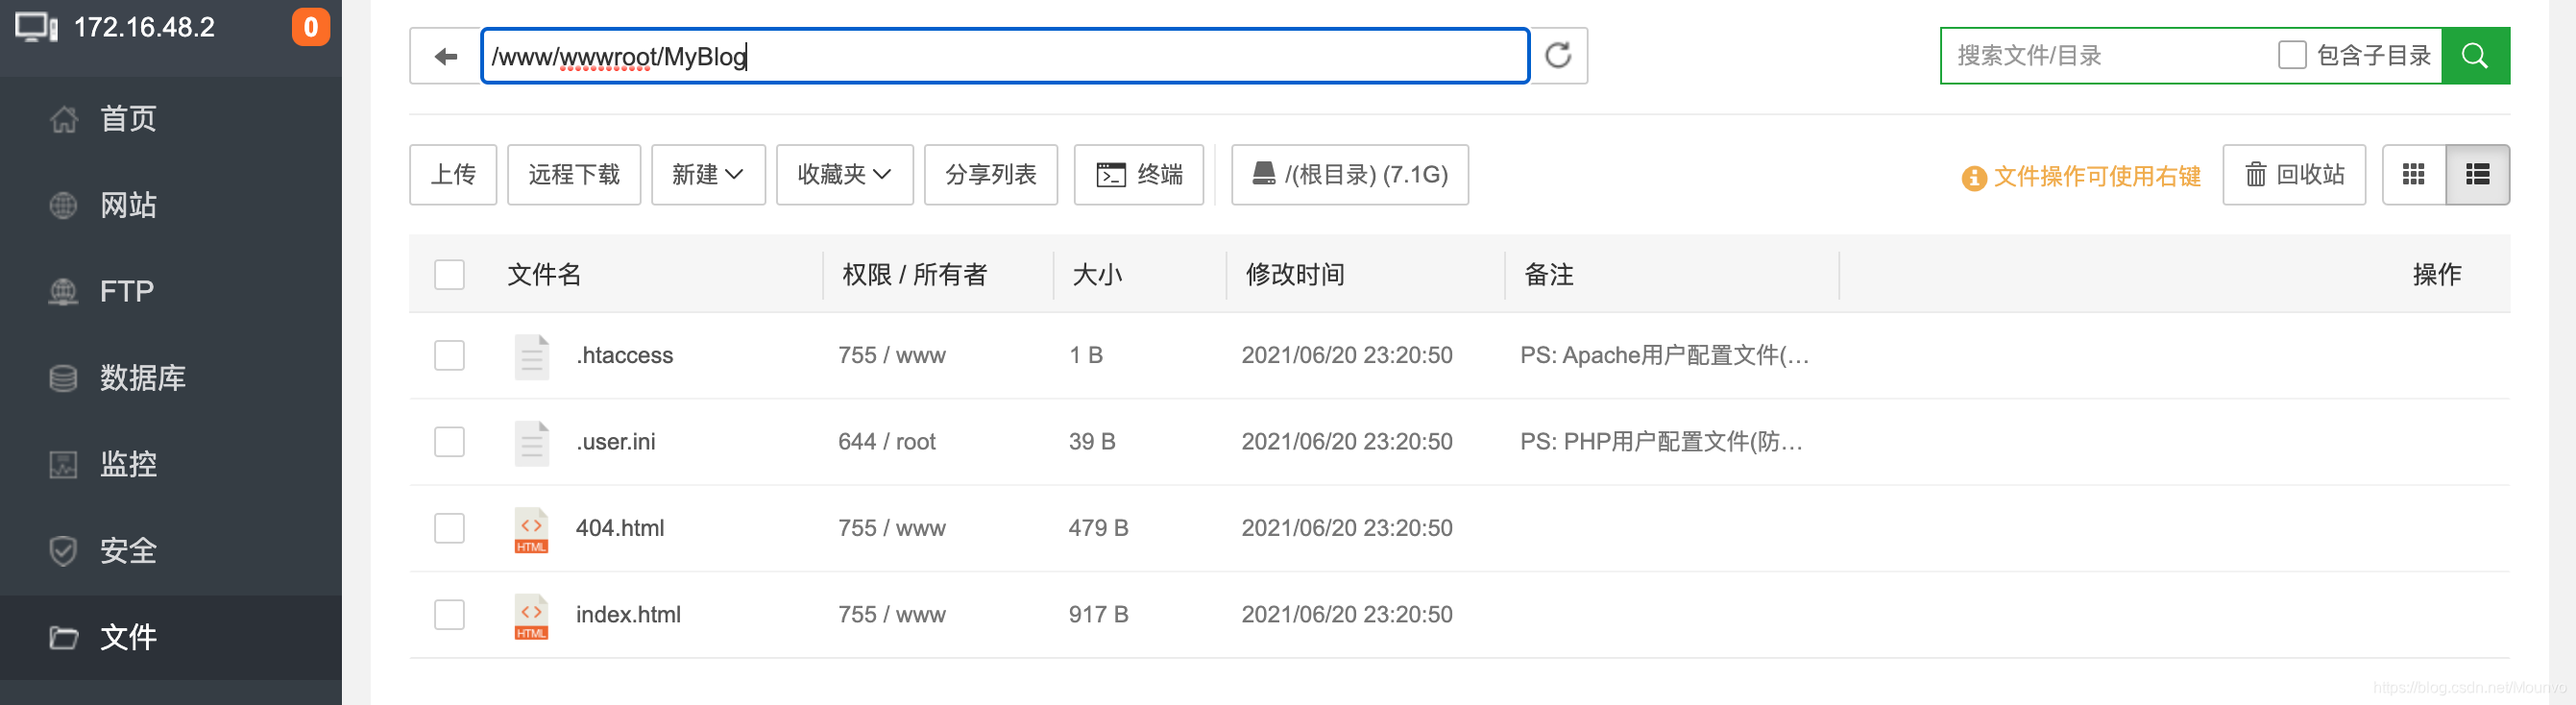Click the 备注 (Remarks) column header
The image size is (2576, 705).
pyautogui.click(x=1549, y=275)
